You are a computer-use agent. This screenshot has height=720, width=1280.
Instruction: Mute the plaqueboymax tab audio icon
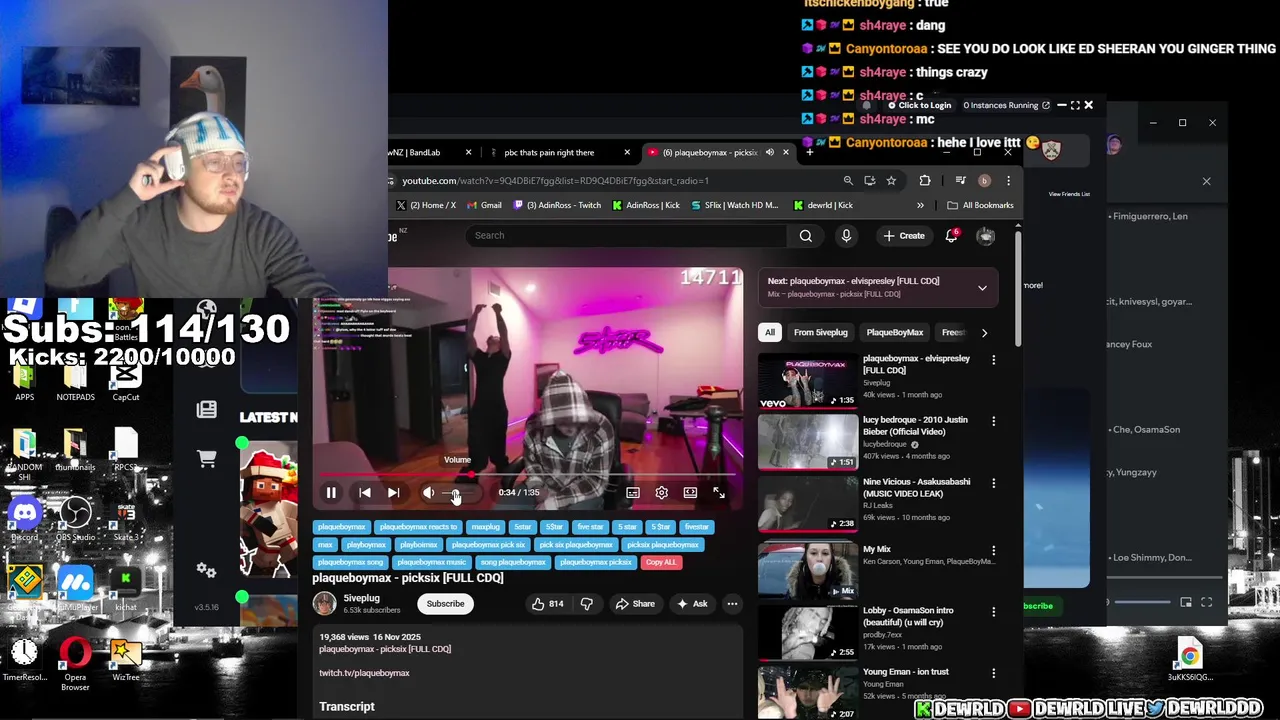pyautogui.click(x=770, y=153)
